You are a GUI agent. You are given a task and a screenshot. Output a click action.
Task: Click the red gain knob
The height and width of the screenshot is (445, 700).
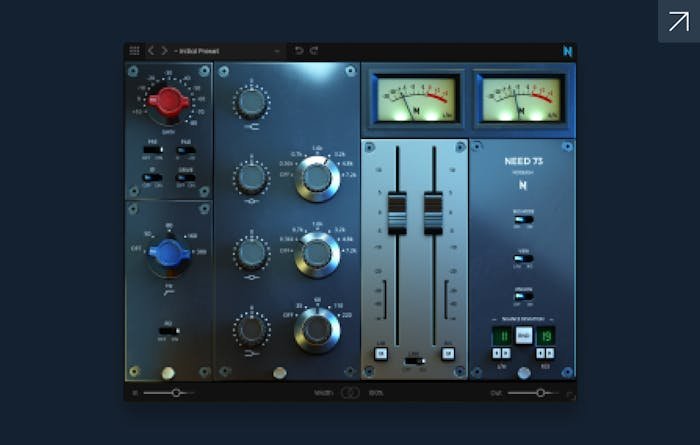(x=167, y=100)
